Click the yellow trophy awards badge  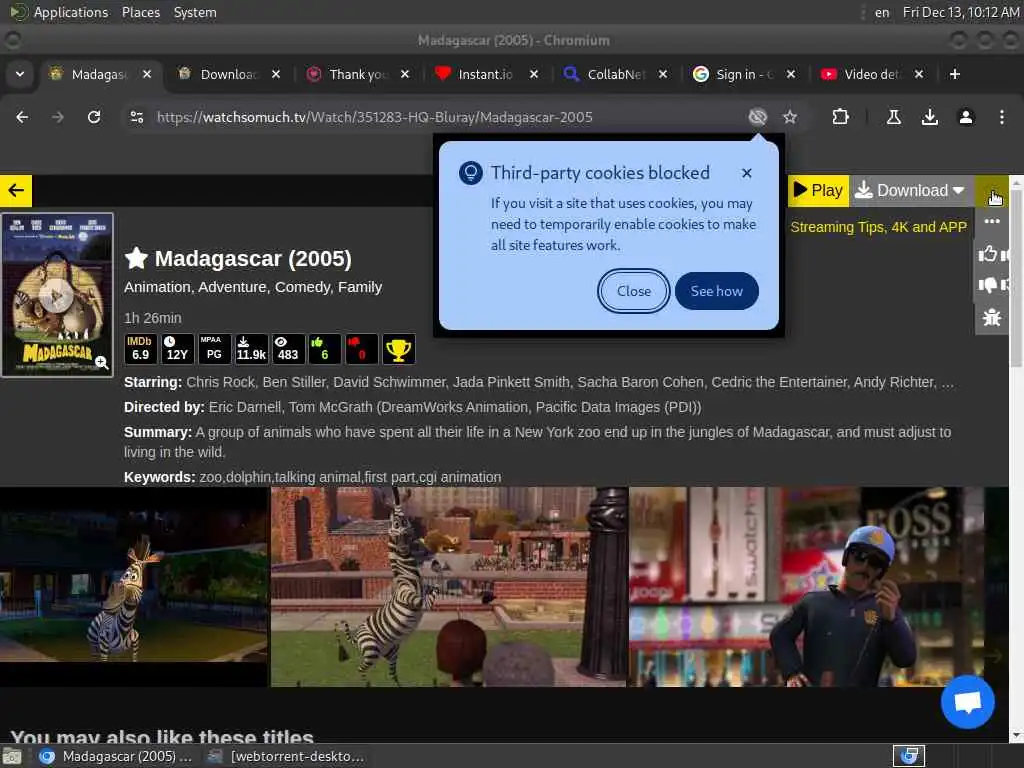[x=398, y=349]
